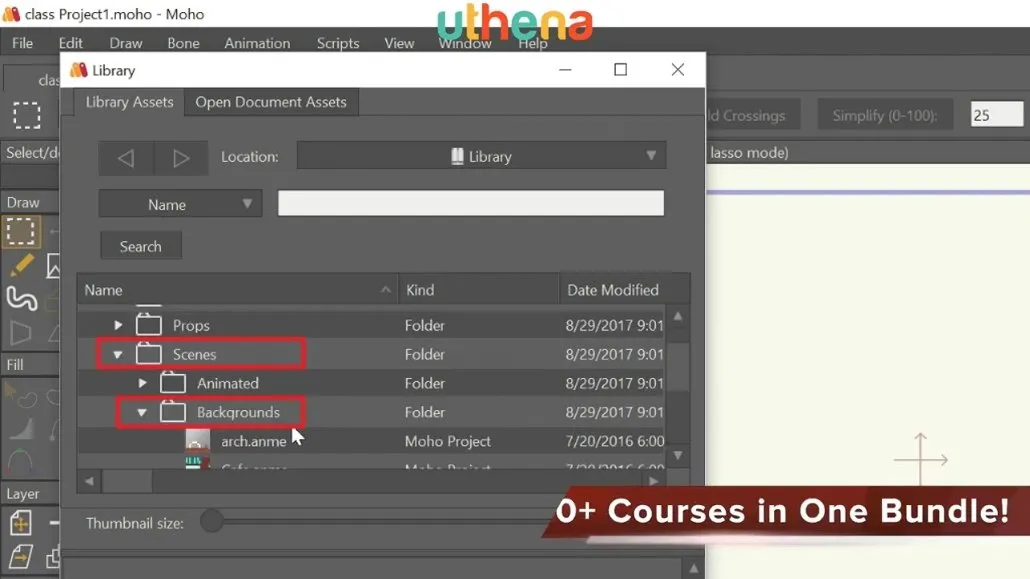Maximize the Library window
The image size is (1030, 579).
click(620, 70)
